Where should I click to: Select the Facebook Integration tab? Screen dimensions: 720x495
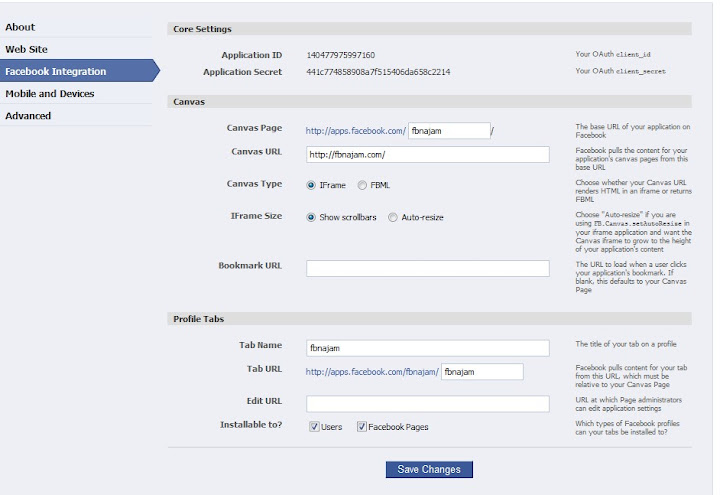pyautogui.click(x=56, y=71)
